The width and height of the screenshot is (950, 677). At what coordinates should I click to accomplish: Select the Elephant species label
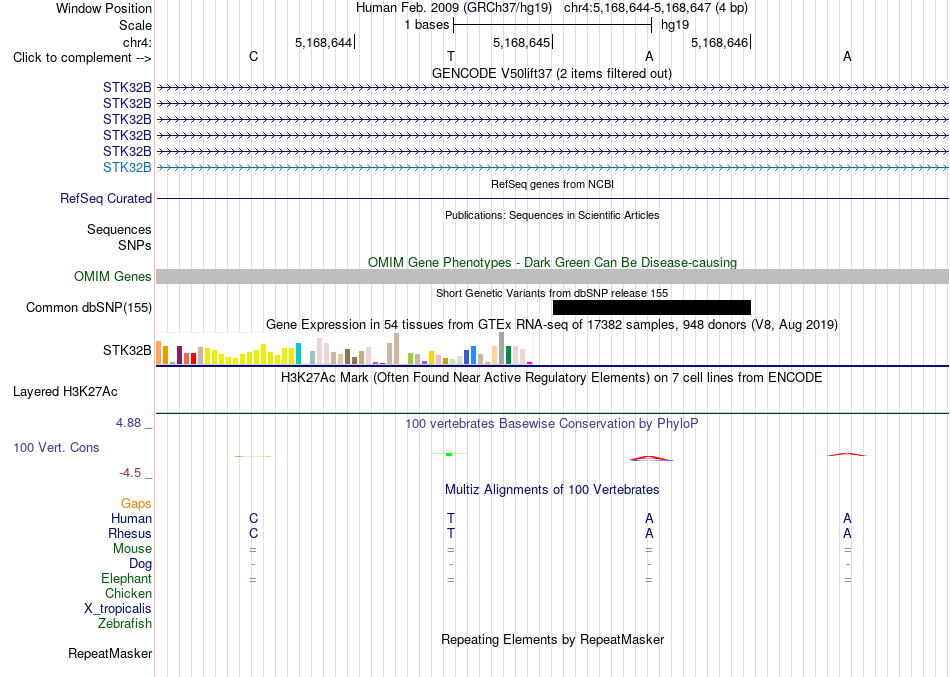pyautogui.click(x=126, y=579)
